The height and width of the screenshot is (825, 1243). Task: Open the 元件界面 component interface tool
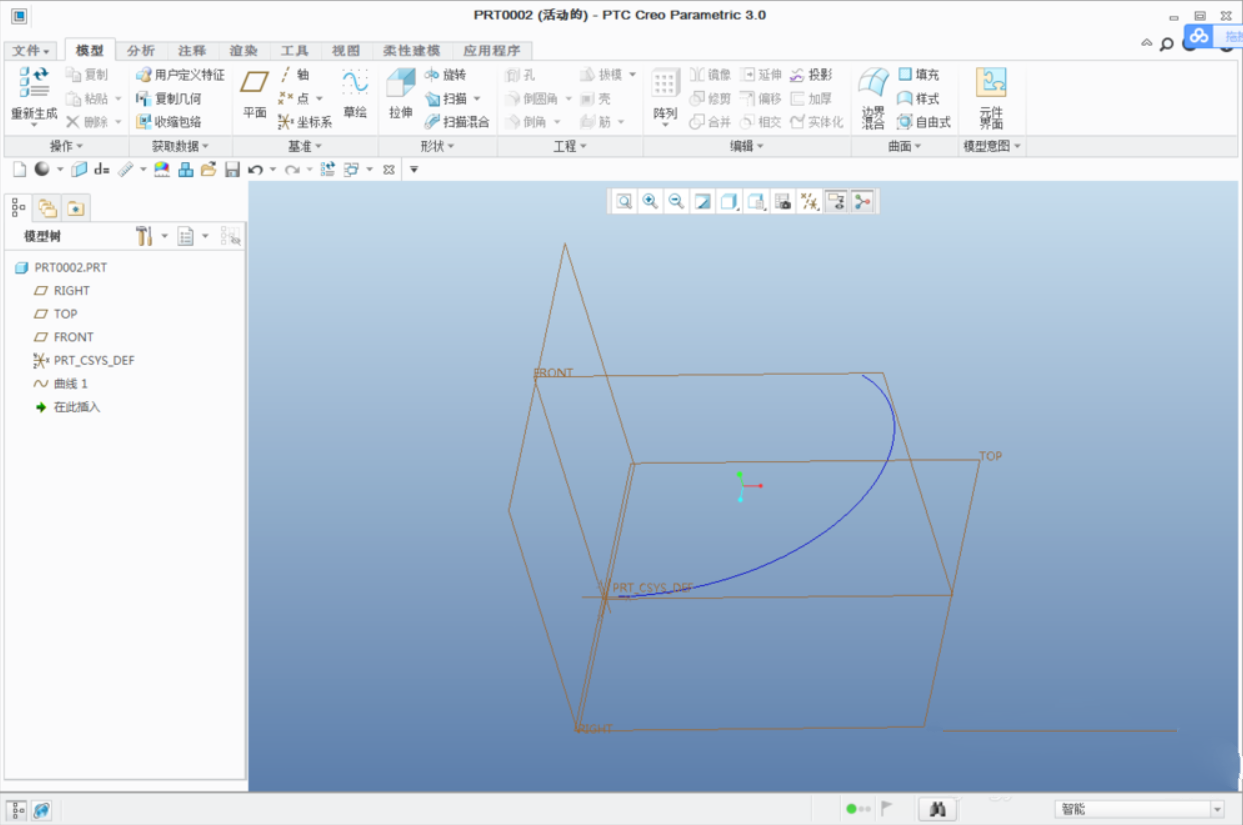click(991, 99)
